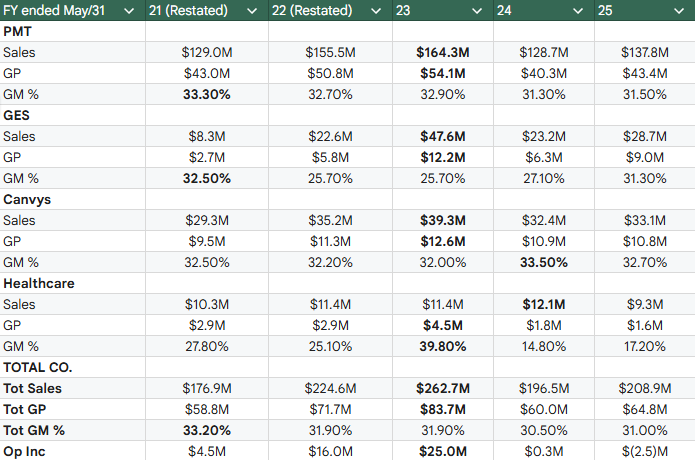Select PMT GP cell $43.0M
This screenshot has height=460, width=695.
click(207, 73)
